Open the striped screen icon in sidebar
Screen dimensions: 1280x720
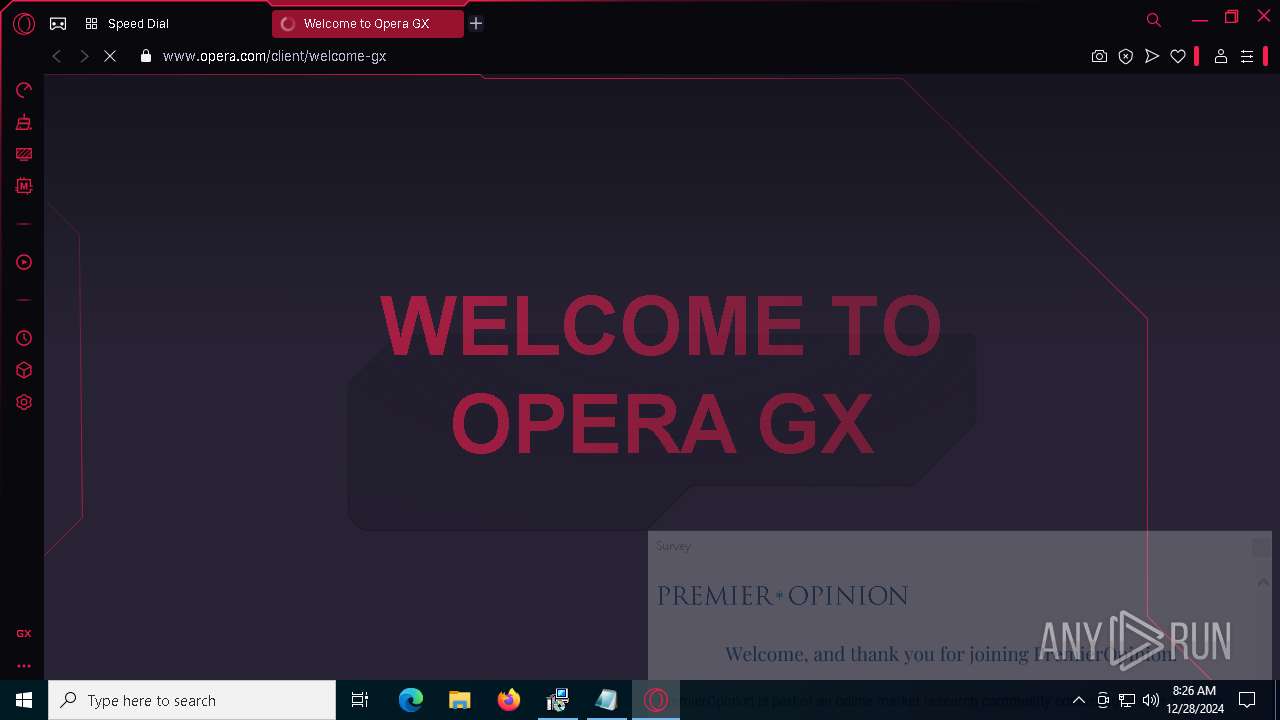[x=24, y=154]
